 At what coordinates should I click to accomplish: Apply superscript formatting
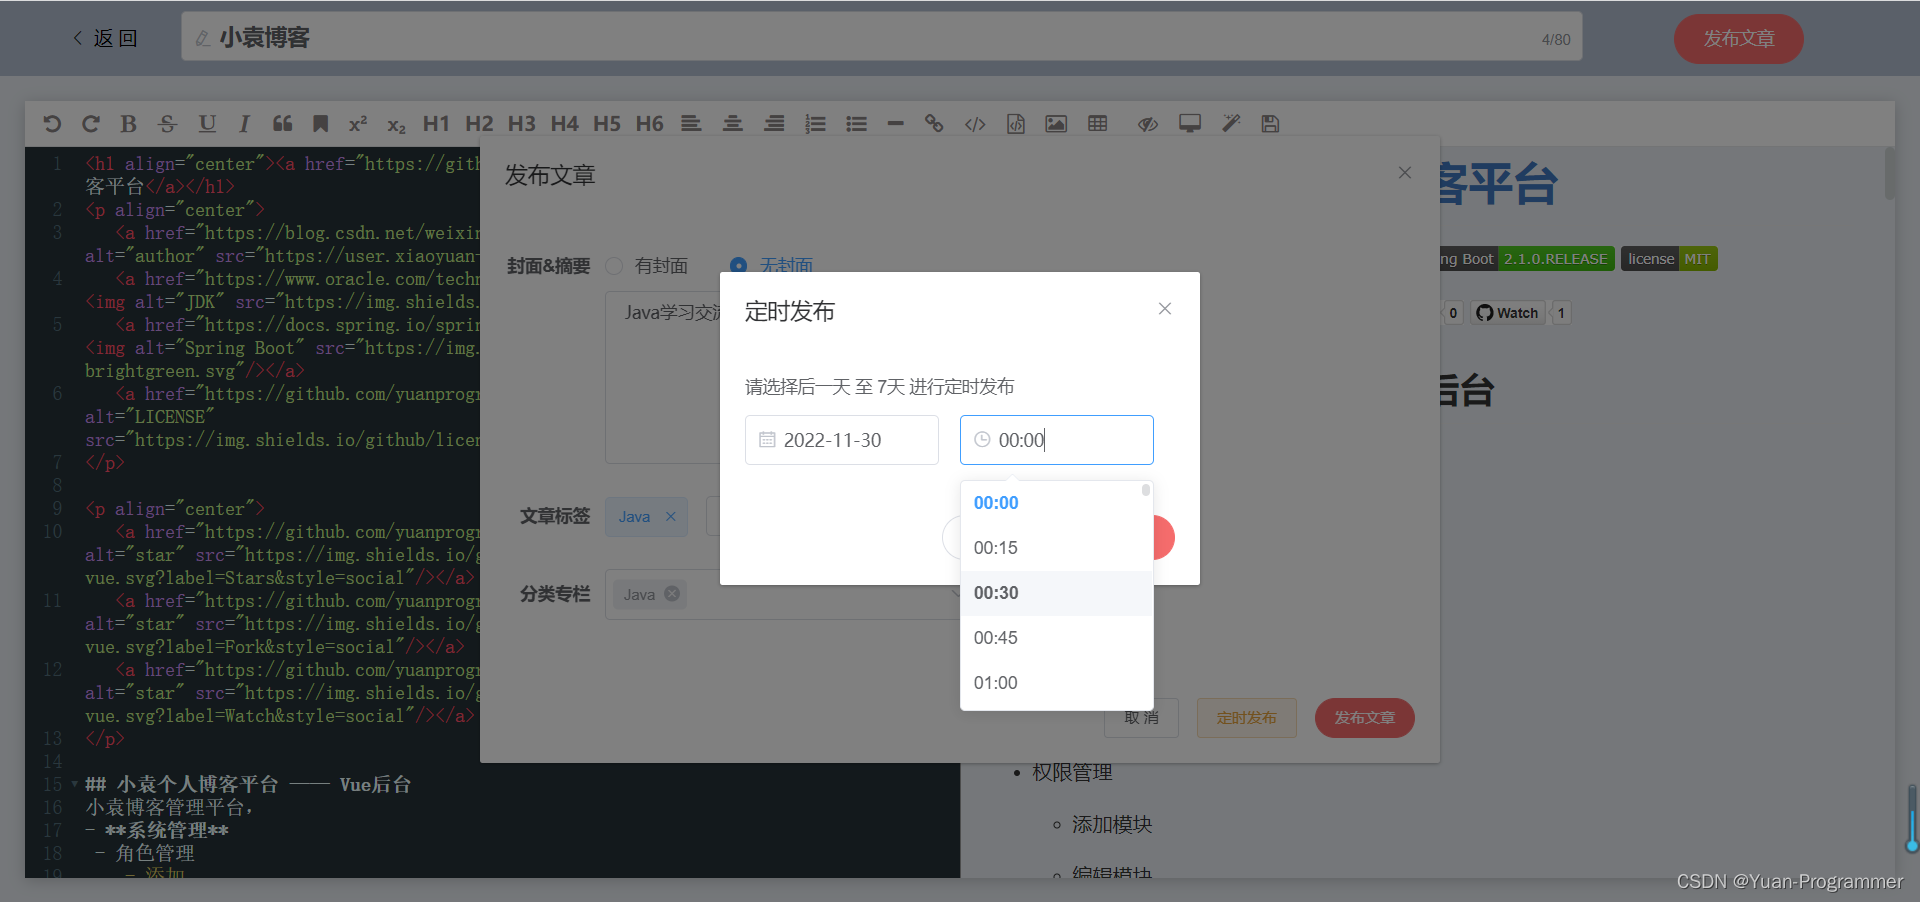click(x=358, y=124)
